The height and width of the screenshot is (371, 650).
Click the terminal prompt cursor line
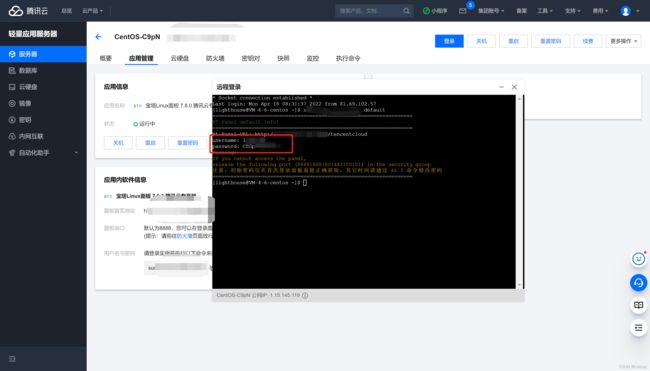point(260,183)
